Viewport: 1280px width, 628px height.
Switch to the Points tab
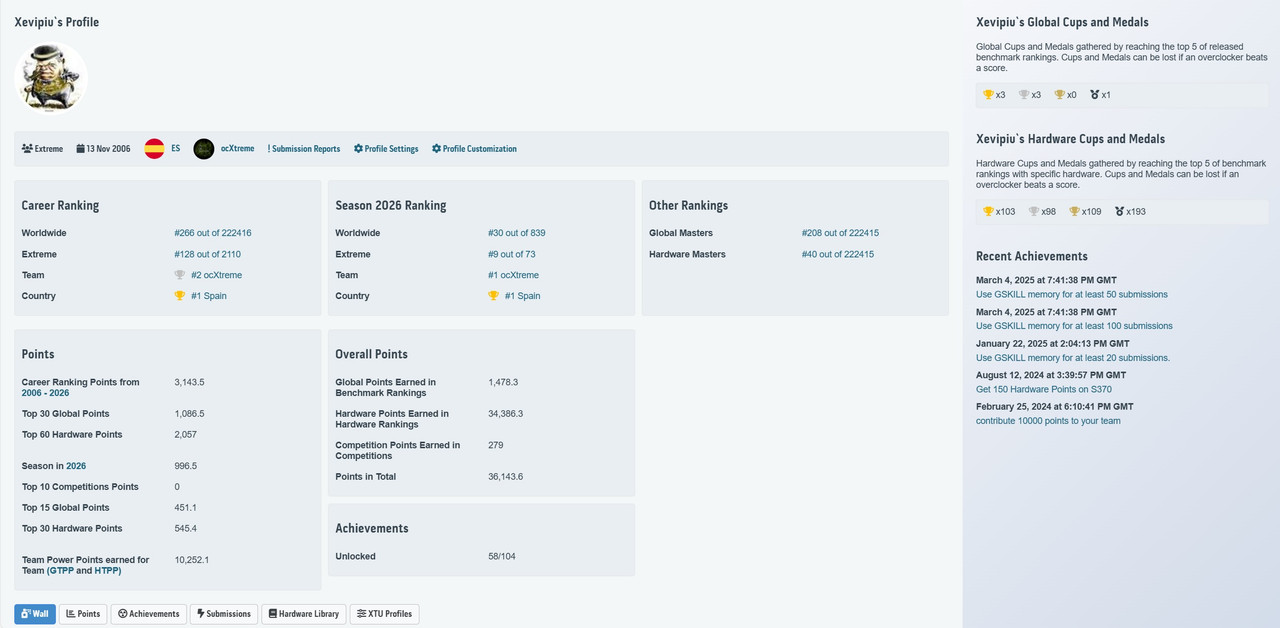(x=83, y=614)
